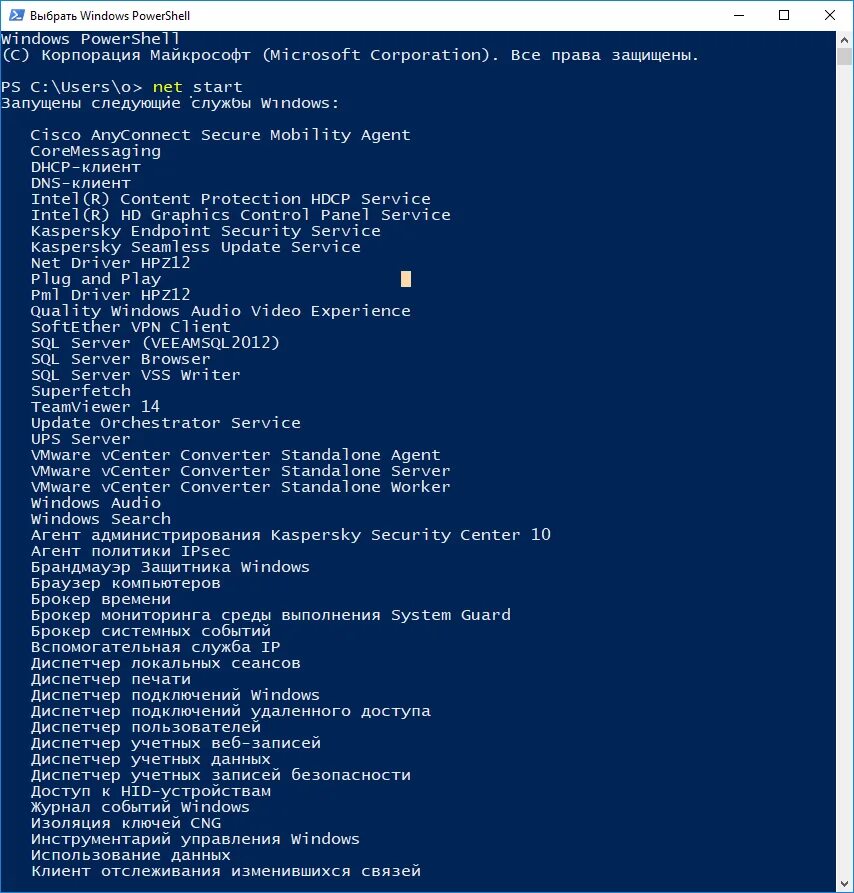Click the 'Windows Audio' line
The height and width of the screenshot is (893, 854).
click(x=96, y=503)
